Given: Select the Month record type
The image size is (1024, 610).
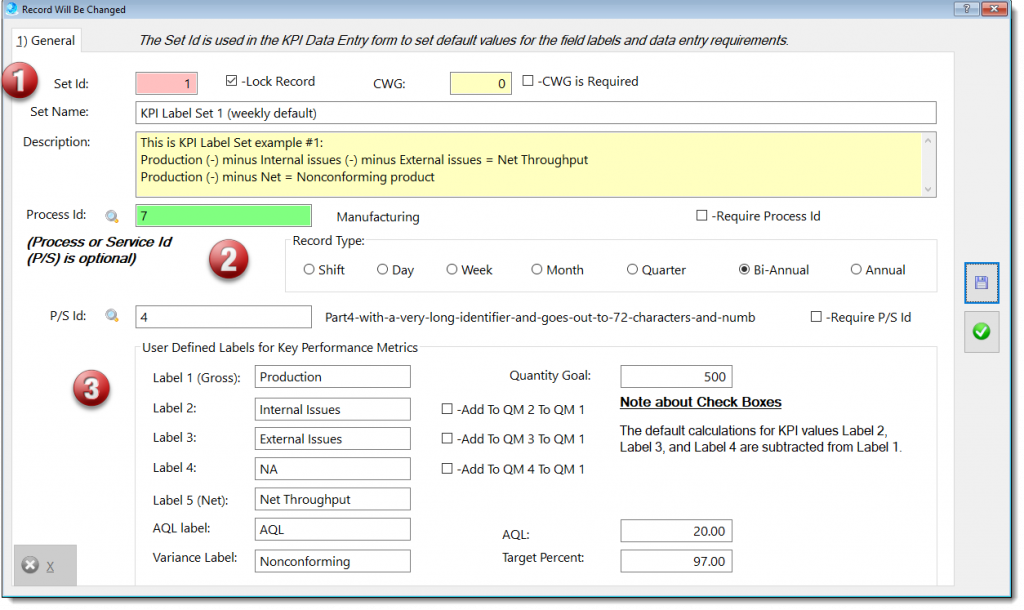Looking at the screenshot, I should [537, 269].
